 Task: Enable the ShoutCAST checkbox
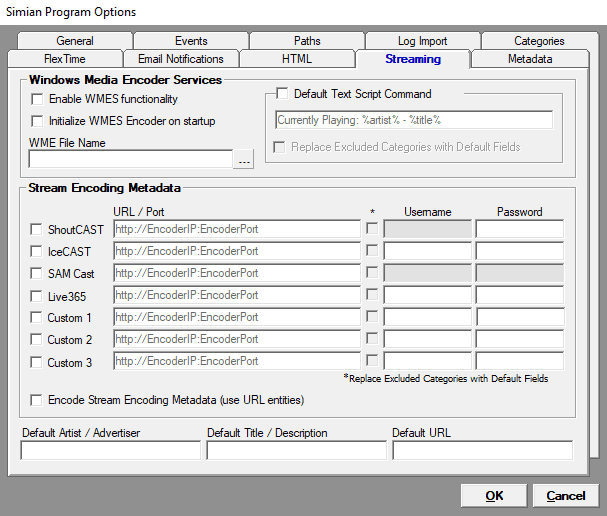tap(36, 230)
